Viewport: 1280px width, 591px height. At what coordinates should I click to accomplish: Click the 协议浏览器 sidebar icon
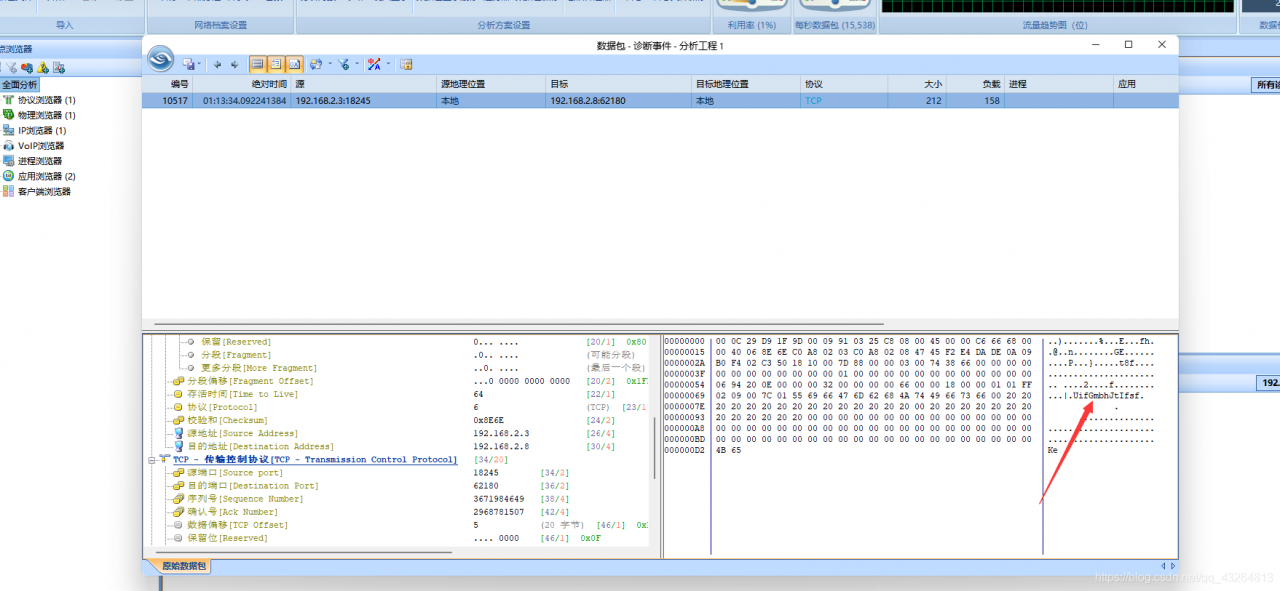[x=8, y=100]
